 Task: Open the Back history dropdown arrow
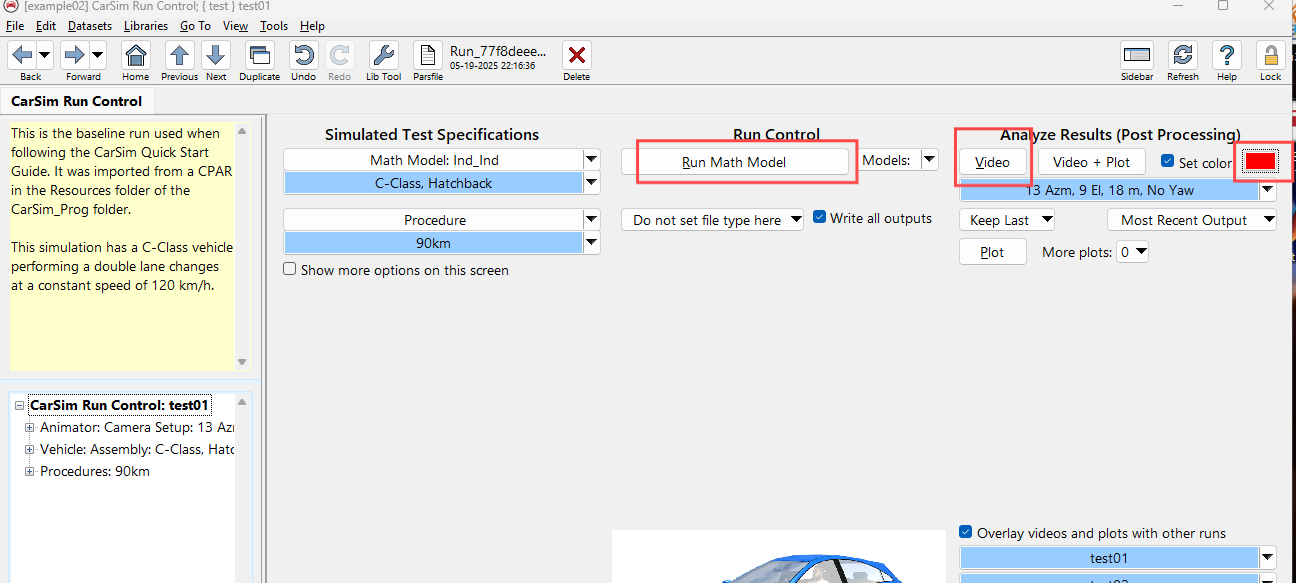(45, 55)
